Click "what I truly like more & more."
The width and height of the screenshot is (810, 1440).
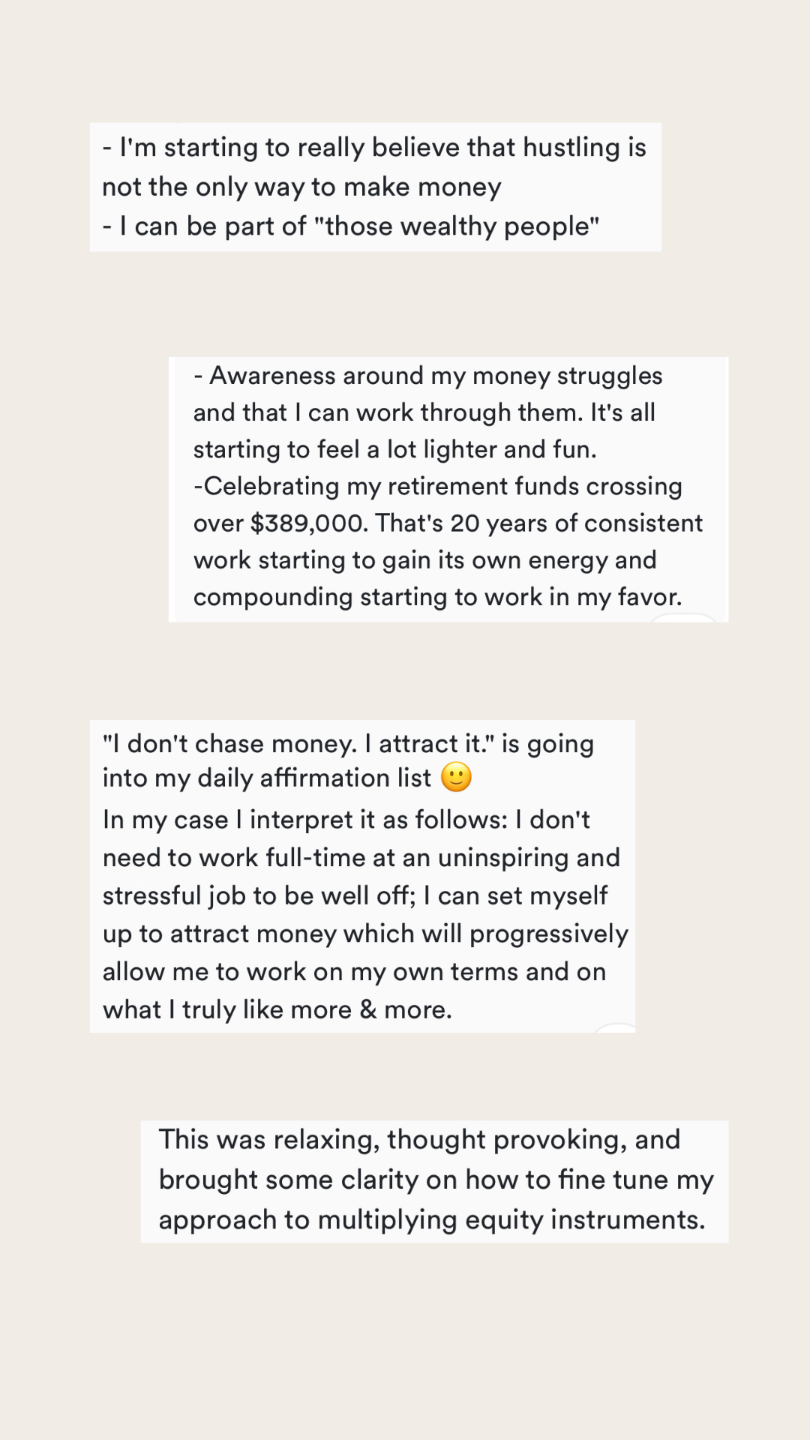[x=277, y=1010]
